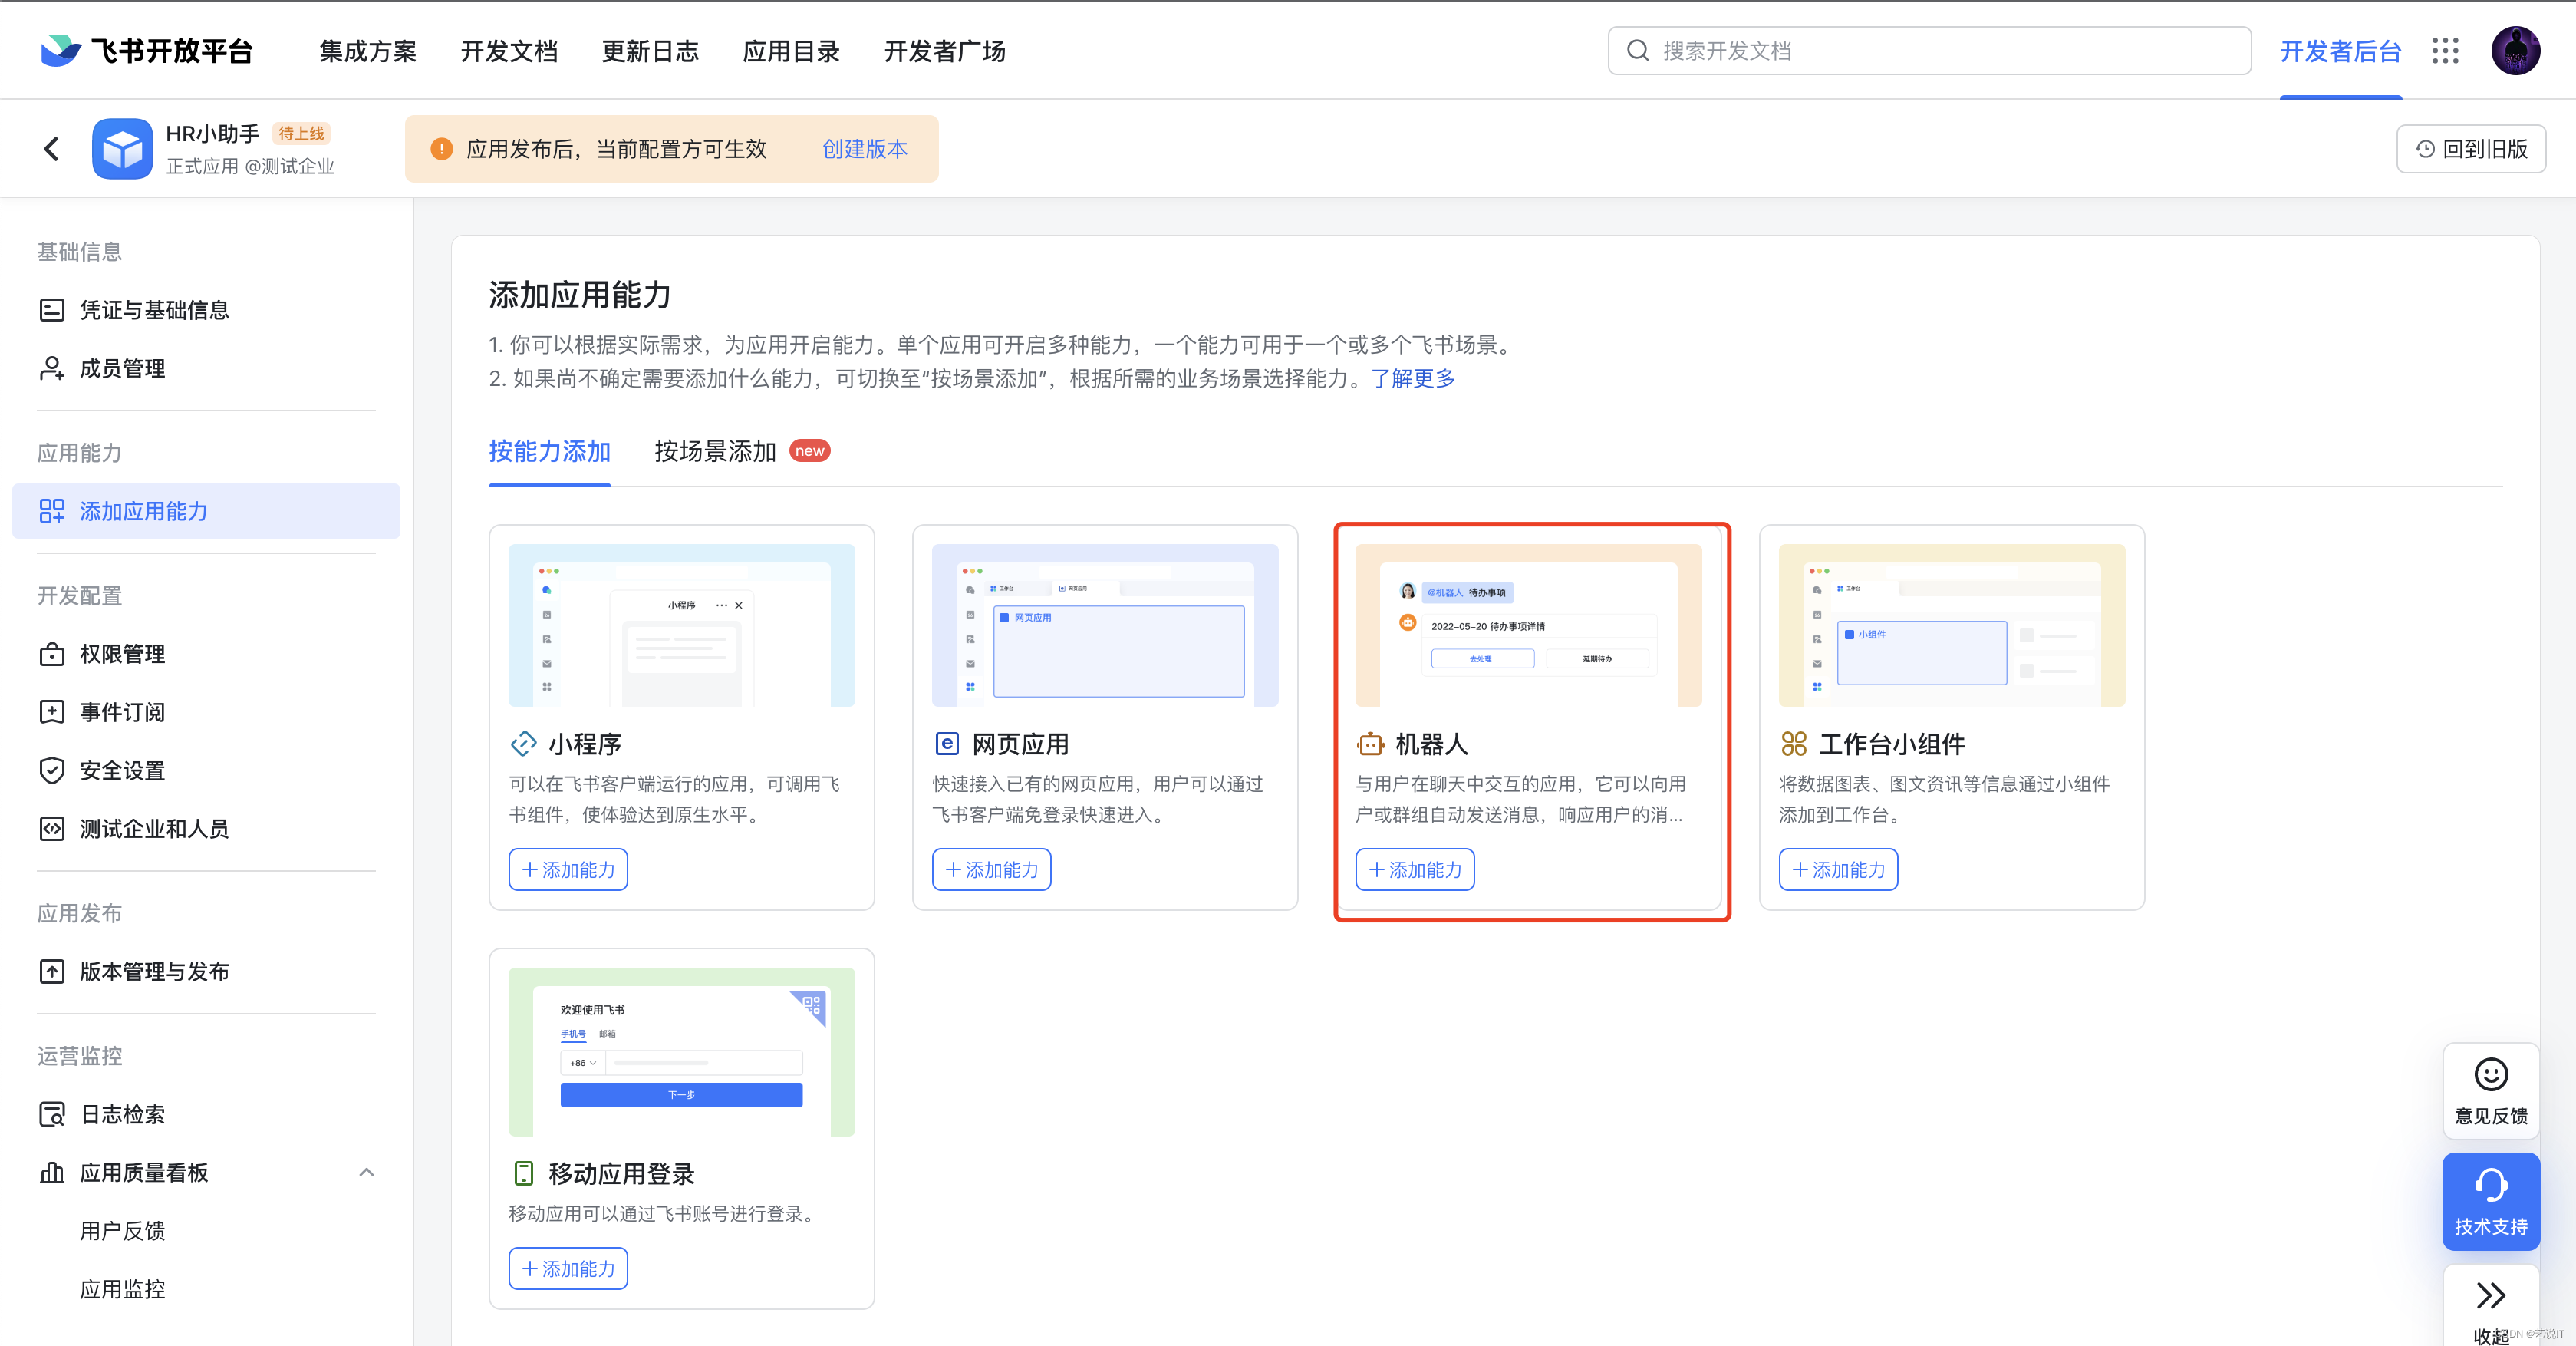This screenshot has width=2576, height=1346.
Task: Collapse the 应用质量看板 section chevron
Action: pos(366,1172)
